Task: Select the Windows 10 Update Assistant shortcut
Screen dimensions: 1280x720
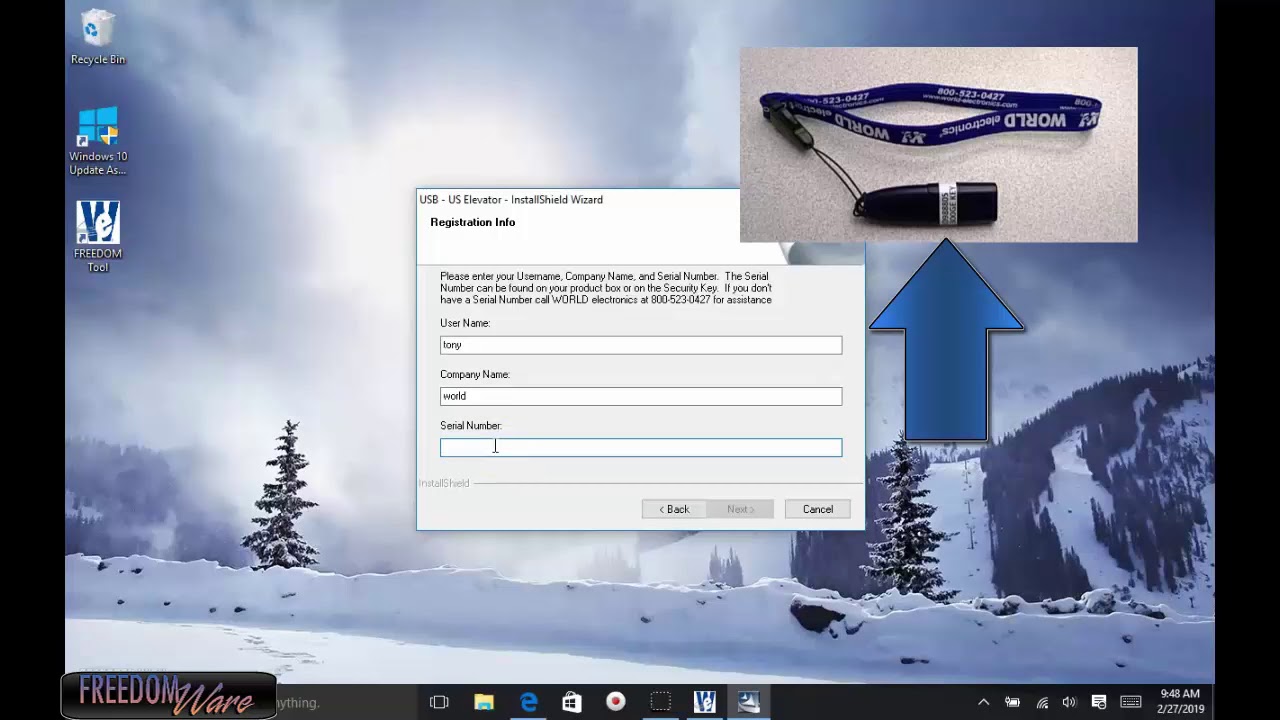Action: (98, 141)
